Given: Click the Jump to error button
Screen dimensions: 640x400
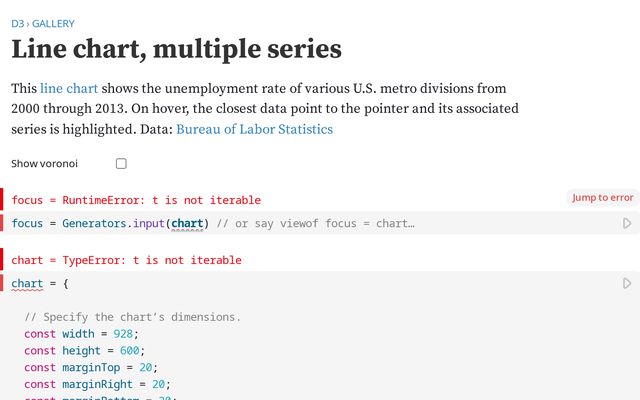Looking at the screenshot, I should point(602,198).
